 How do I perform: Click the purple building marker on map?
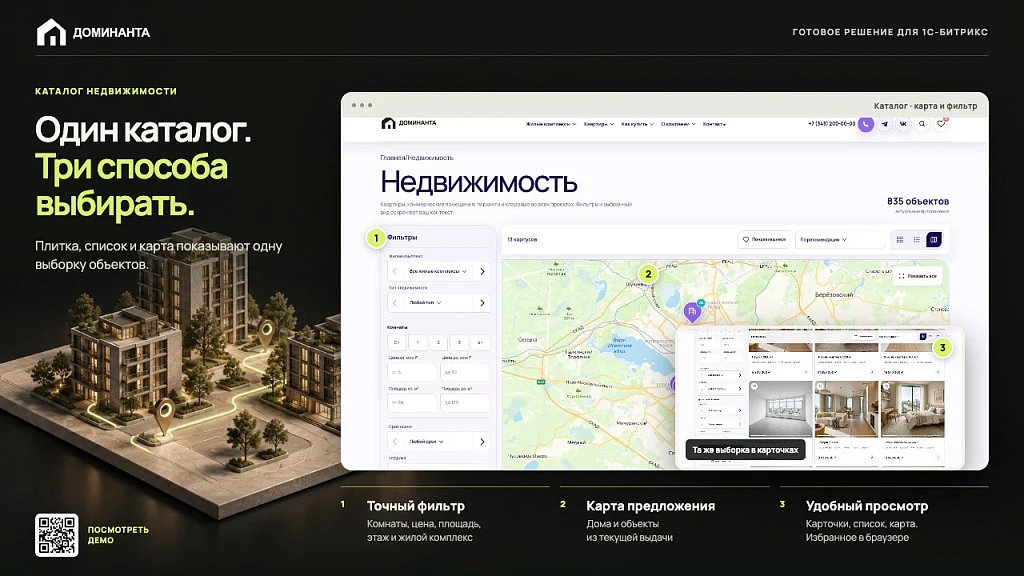pyautogui.click(x=692, y=312)
